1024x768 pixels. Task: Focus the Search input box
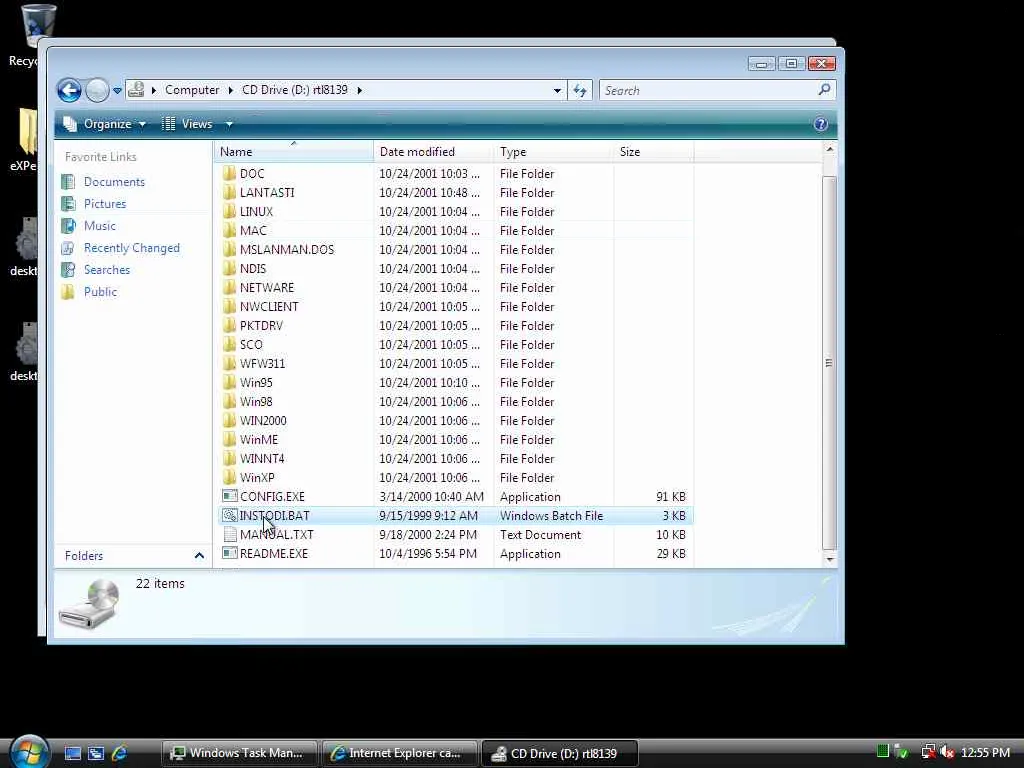pos(709,91)
